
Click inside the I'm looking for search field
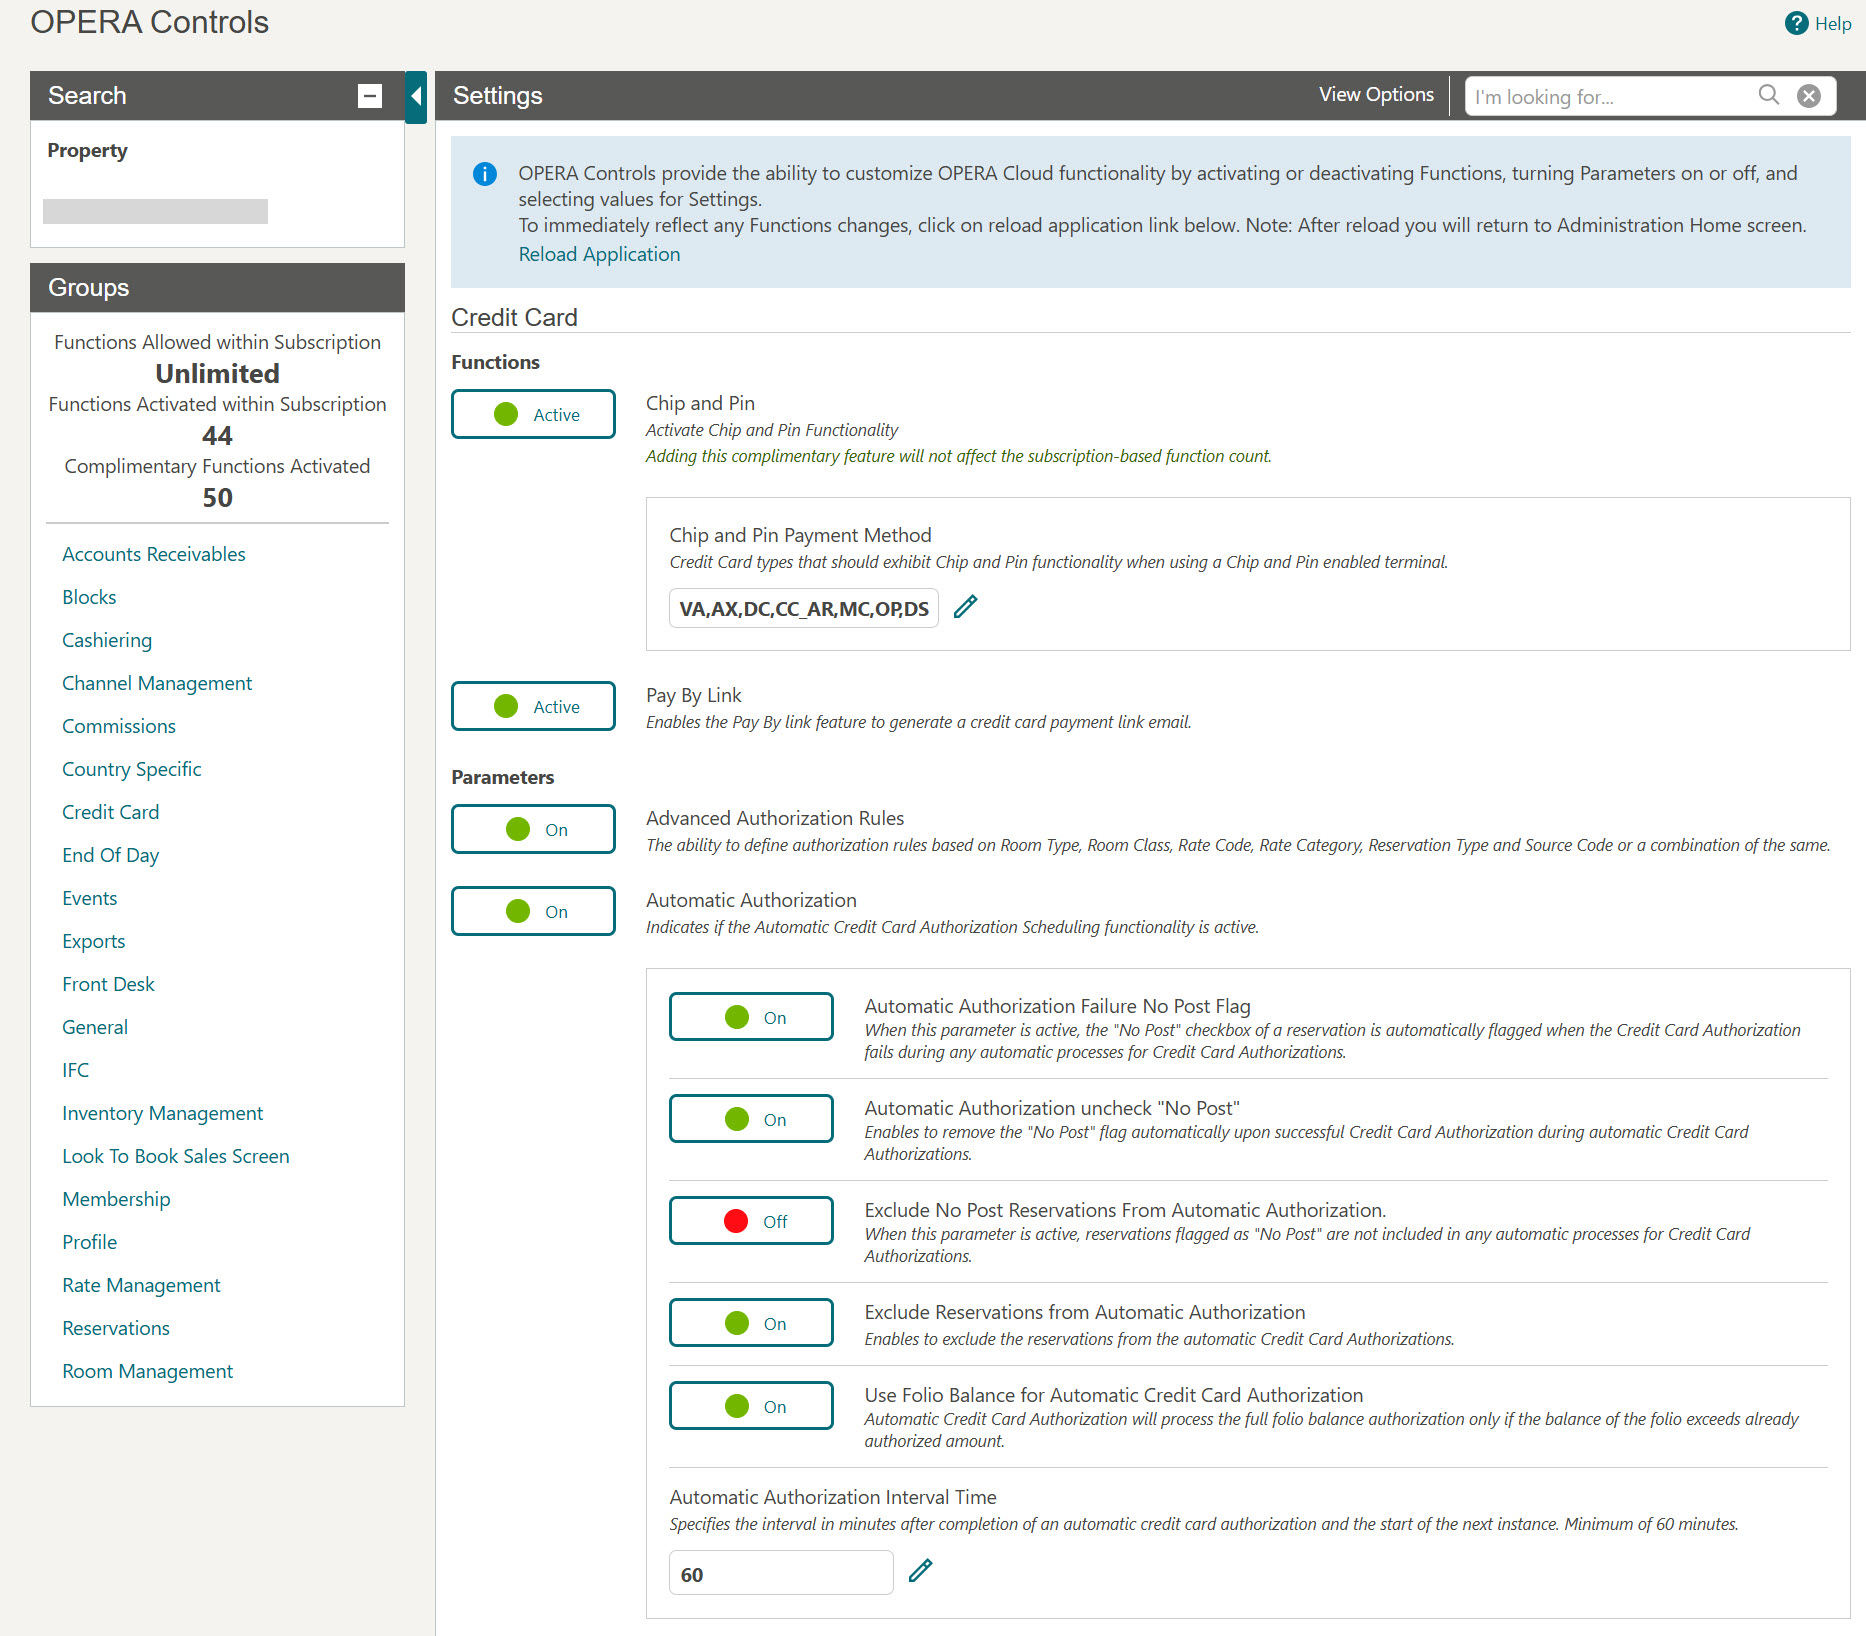coord(1600,96)
